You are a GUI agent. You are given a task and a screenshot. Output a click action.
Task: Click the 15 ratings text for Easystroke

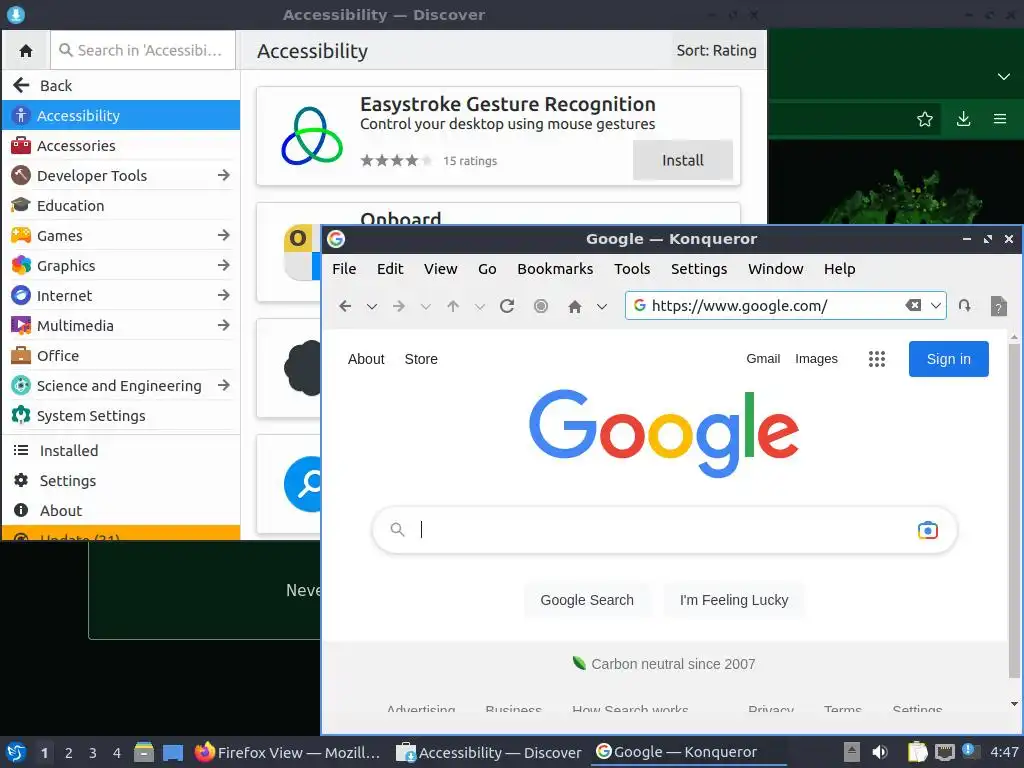(470, 161)
